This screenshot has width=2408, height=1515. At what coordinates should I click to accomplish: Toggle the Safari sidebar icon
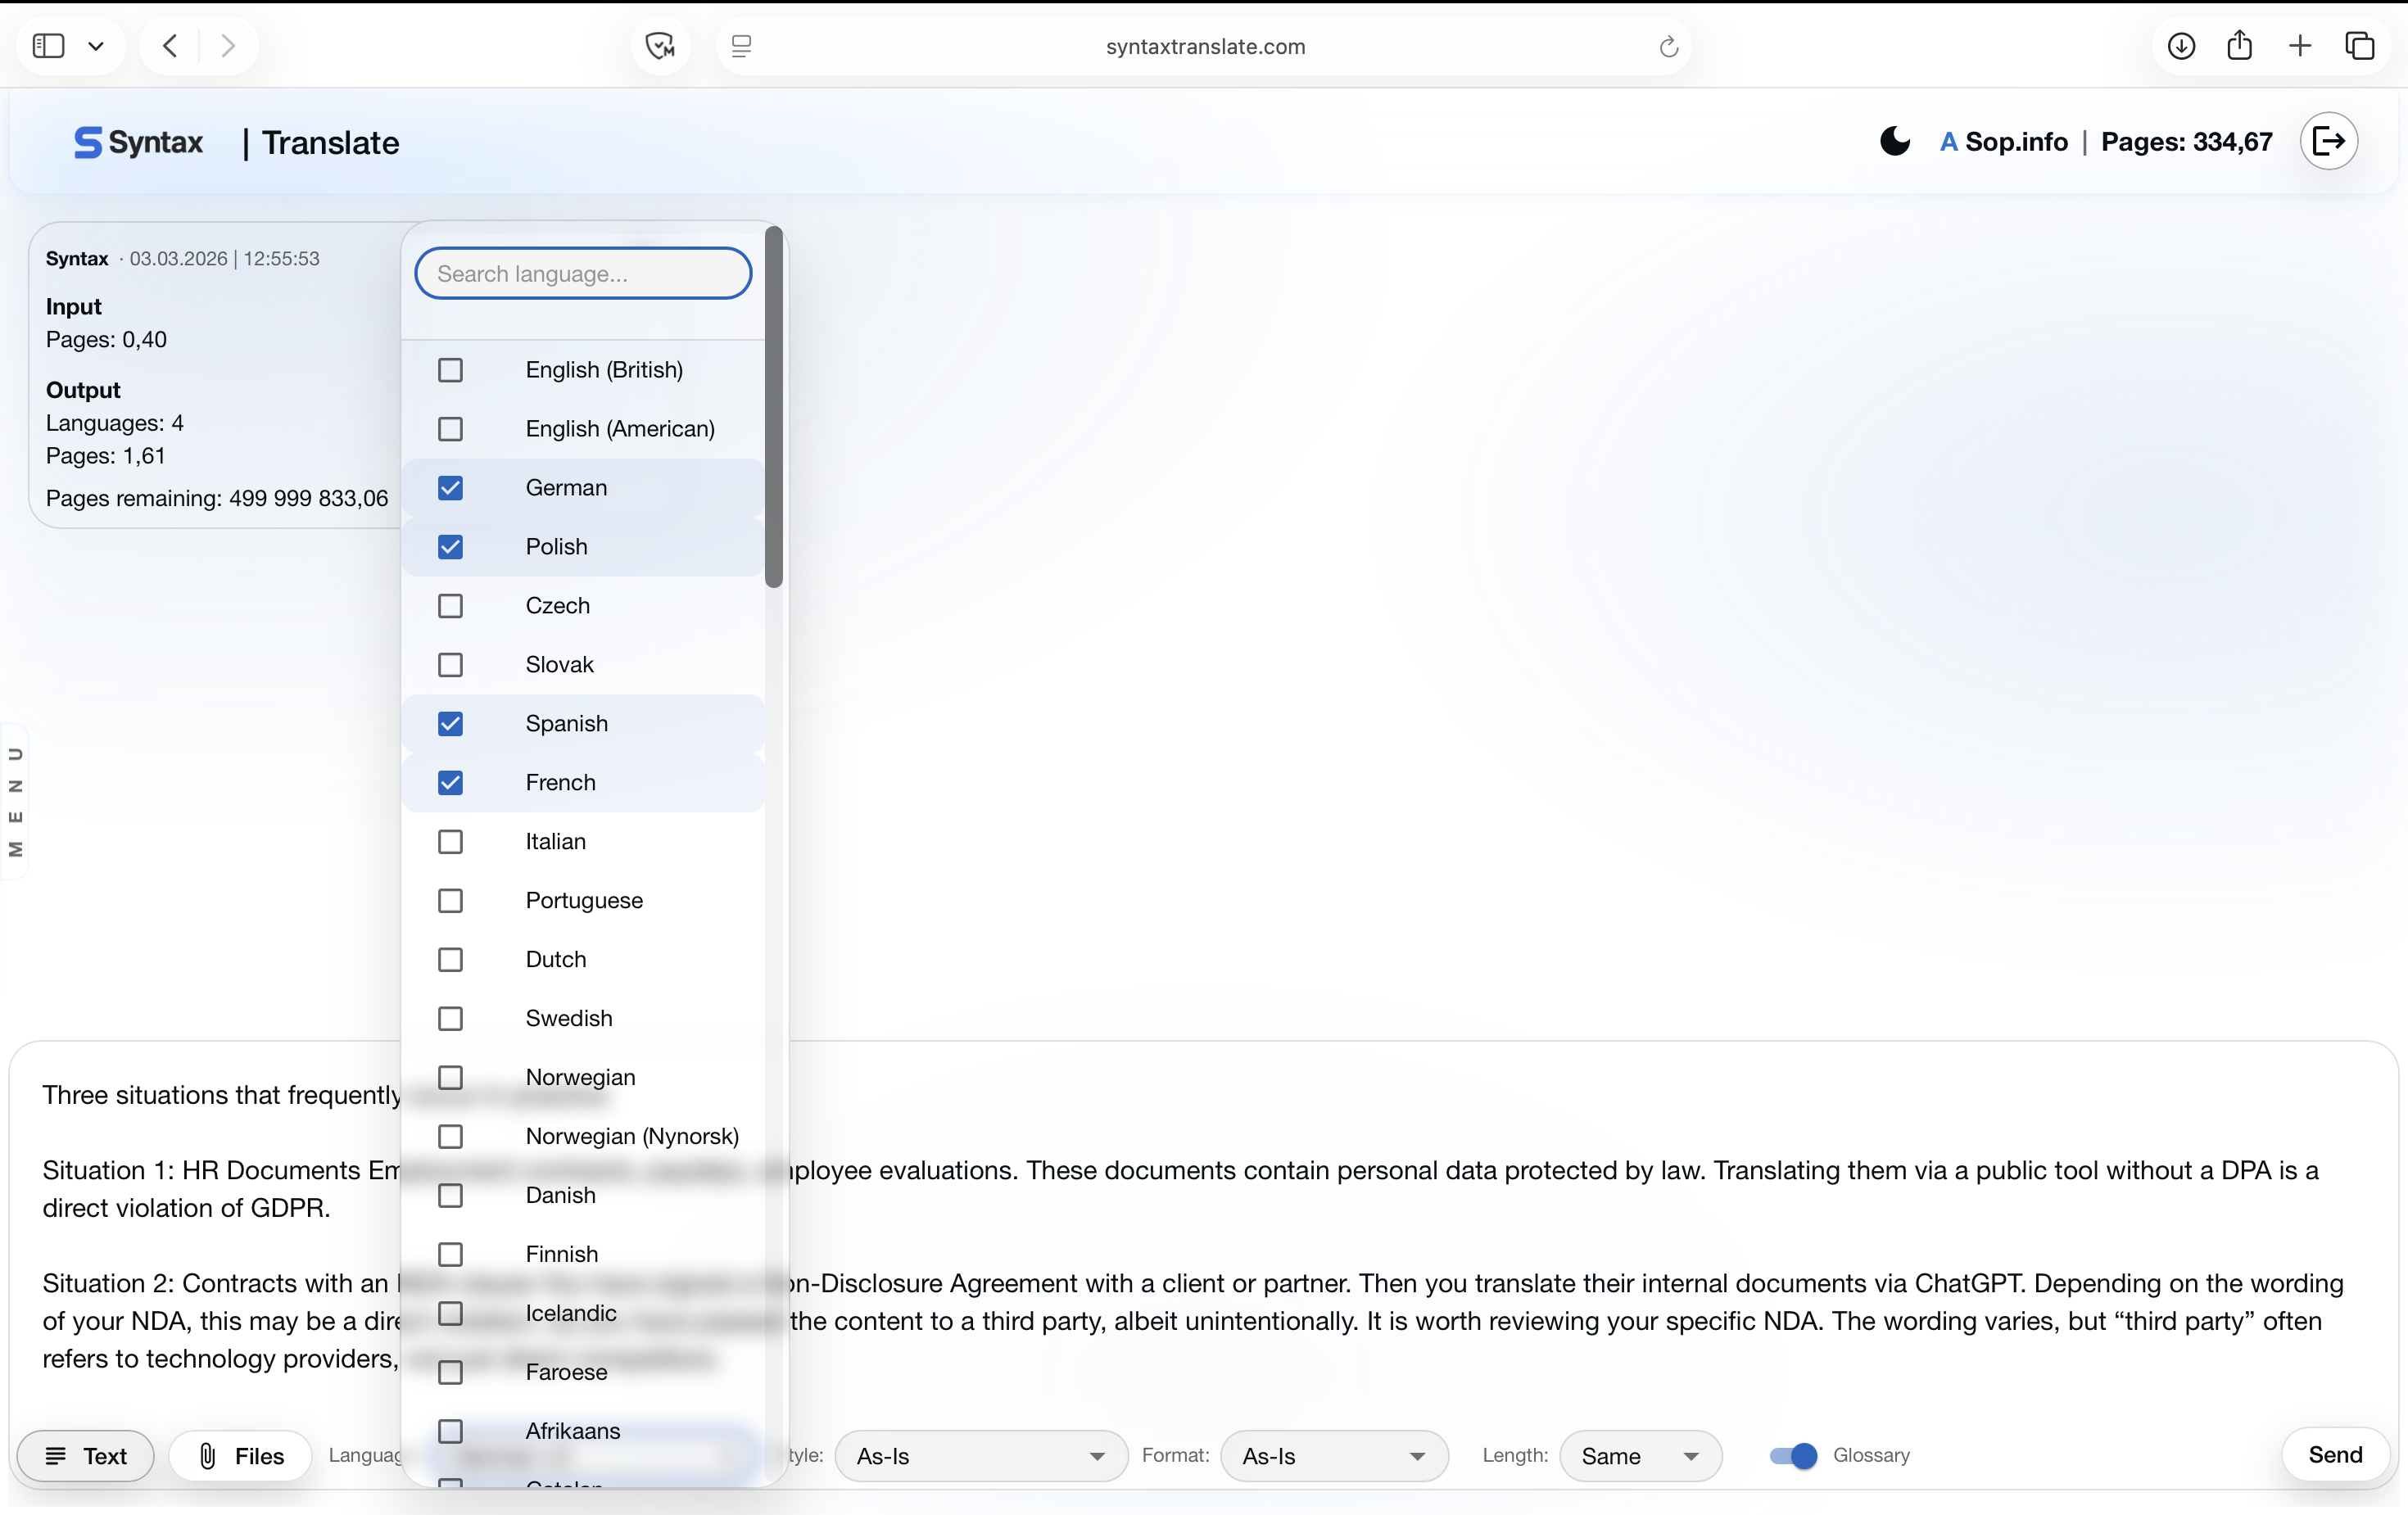(x=47, y=45)
